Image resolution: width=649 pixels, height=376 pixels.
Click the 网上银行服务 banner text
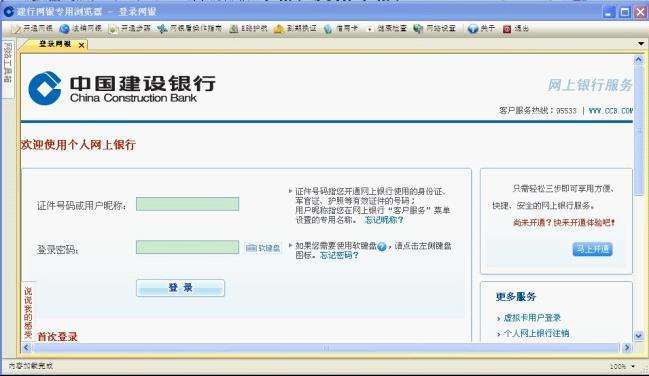590,85
